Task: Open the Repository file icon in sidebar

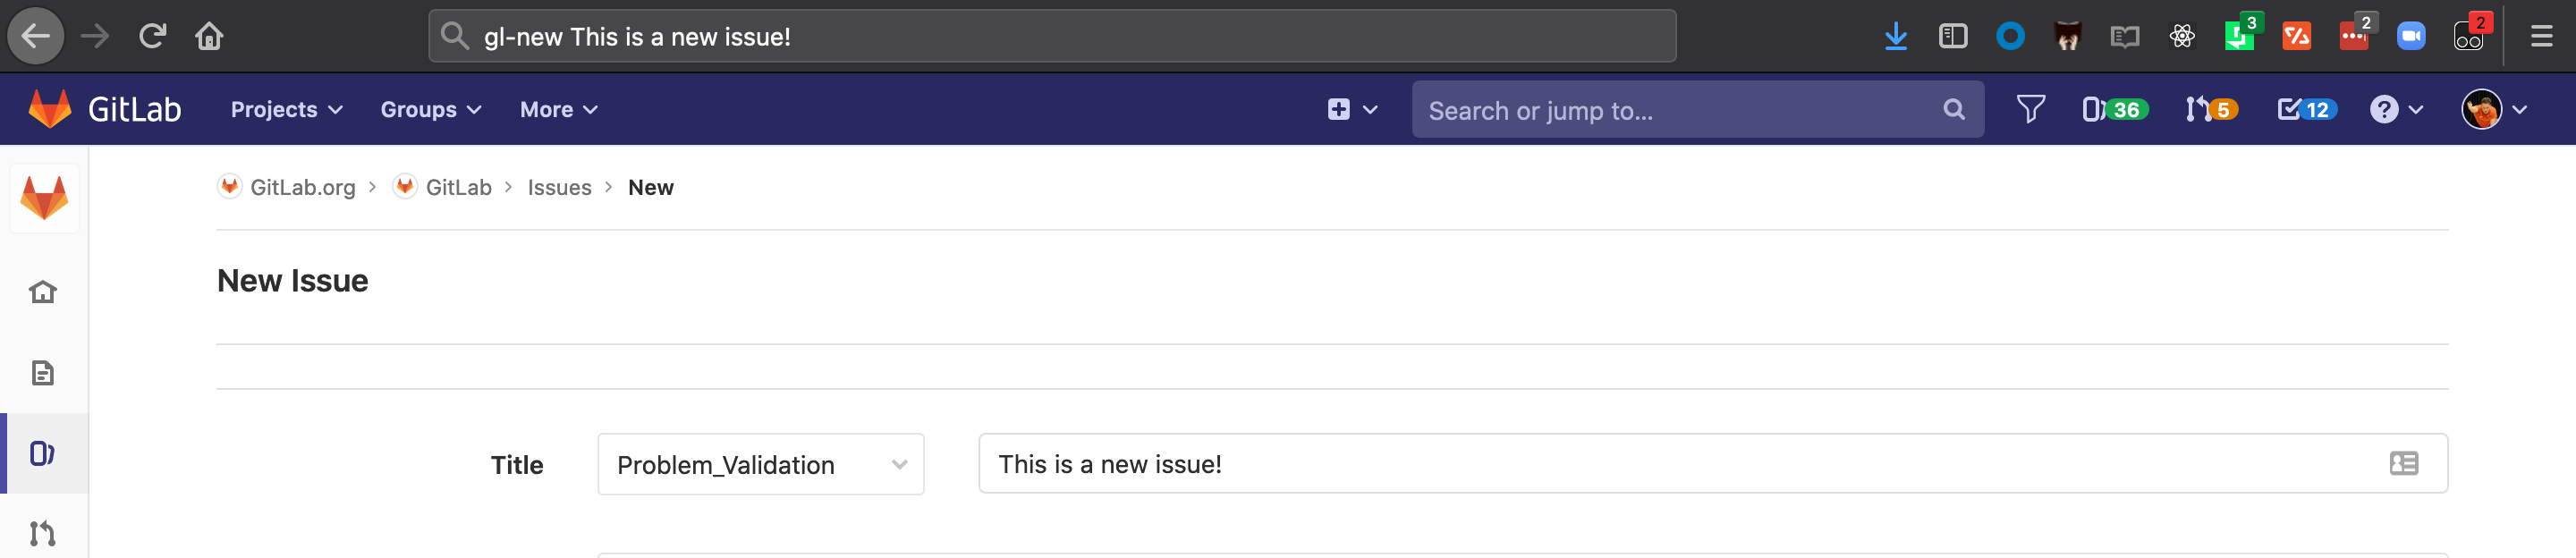Action: click(42, 373)
